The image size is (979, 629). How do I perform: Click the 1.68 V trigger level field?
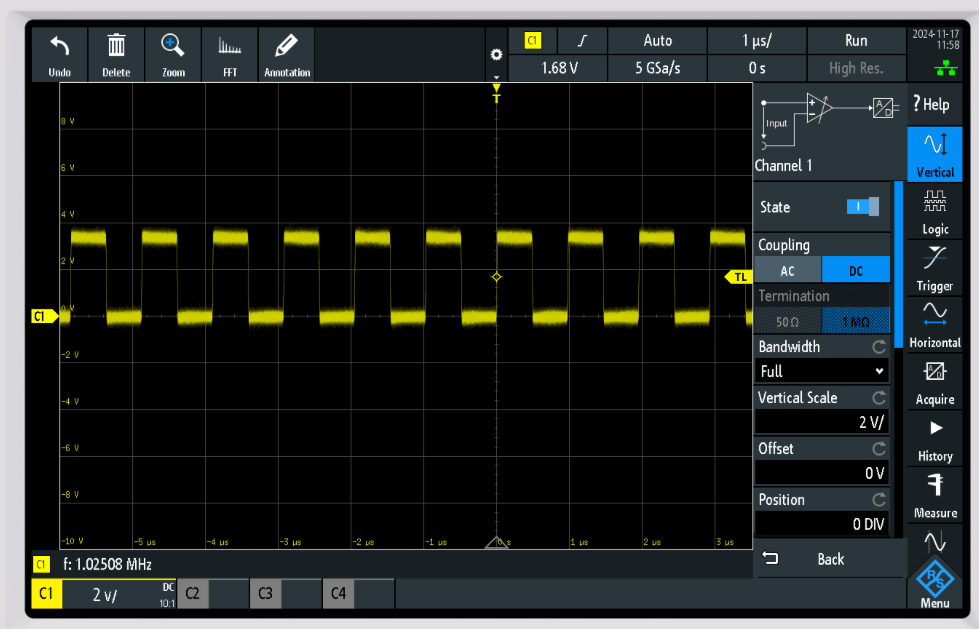[558, 68]
